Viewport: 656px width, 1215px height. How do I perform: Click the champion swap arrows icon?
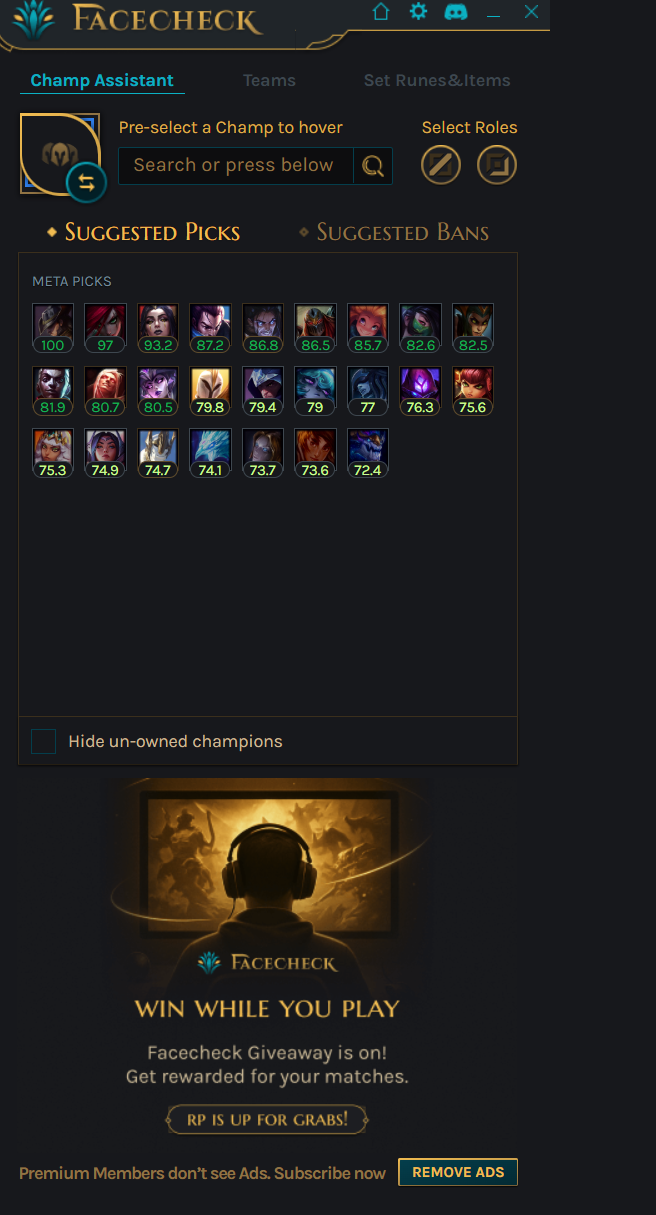coord(86,182)
